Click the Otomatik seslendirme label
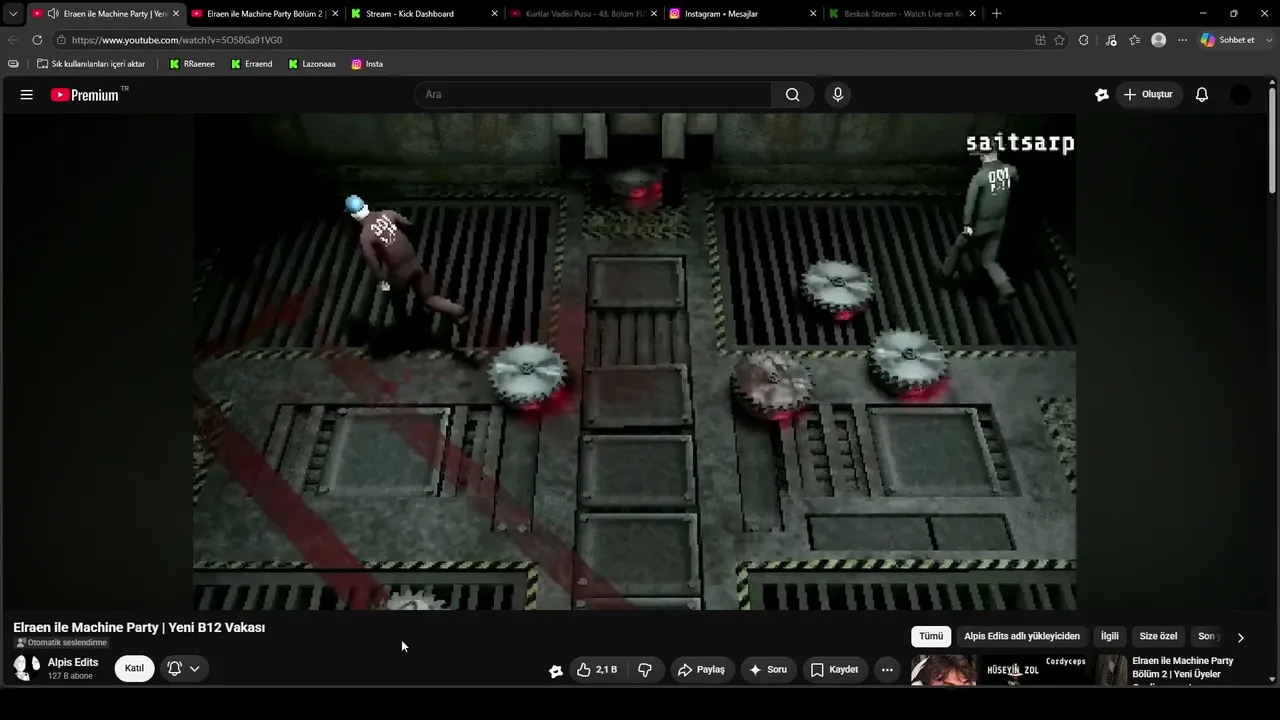The image size is (1280, 720). click(x=61, y=643)
